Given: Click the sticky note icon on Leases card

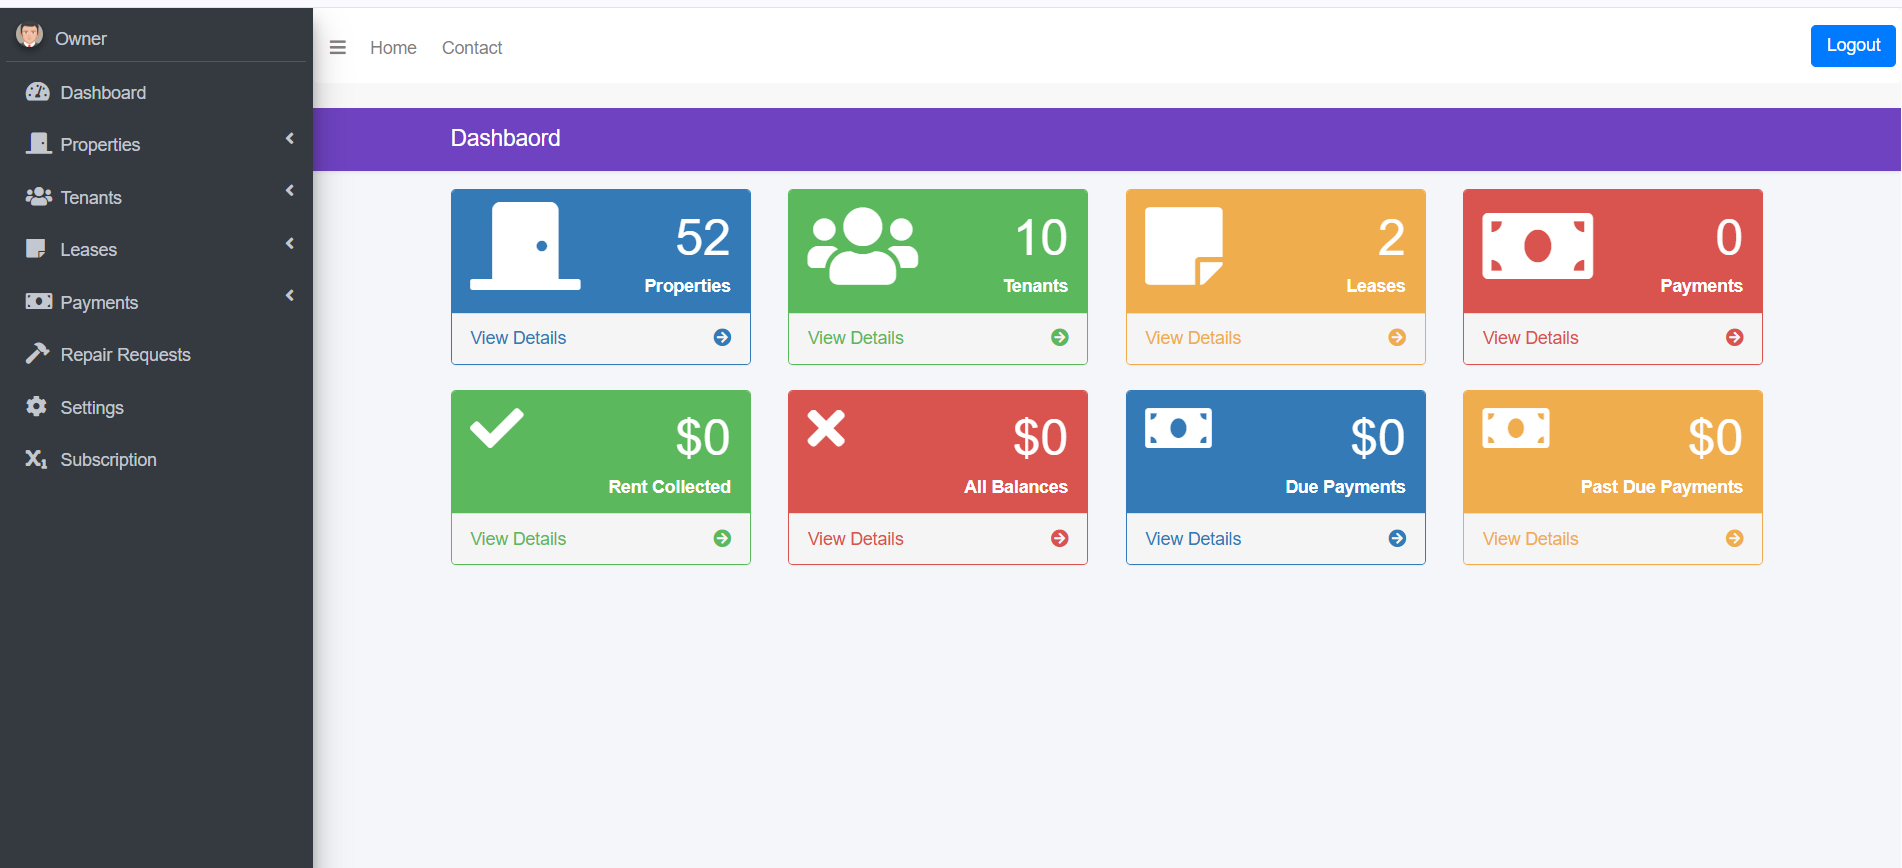Looking at the screenshot, I should click(1184, 247).
